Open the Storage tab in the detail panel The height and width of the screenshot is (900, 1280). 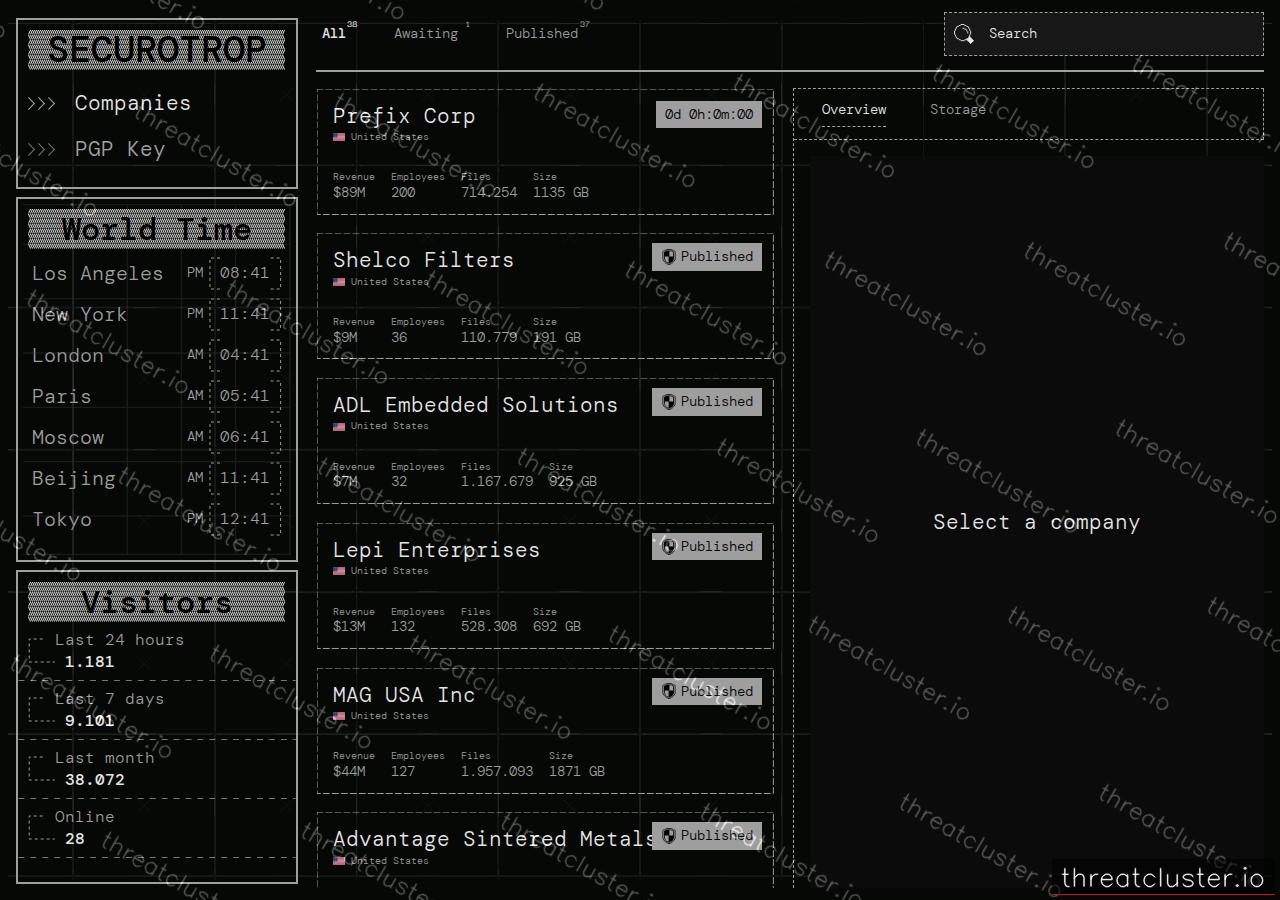[x=958, y=110]
